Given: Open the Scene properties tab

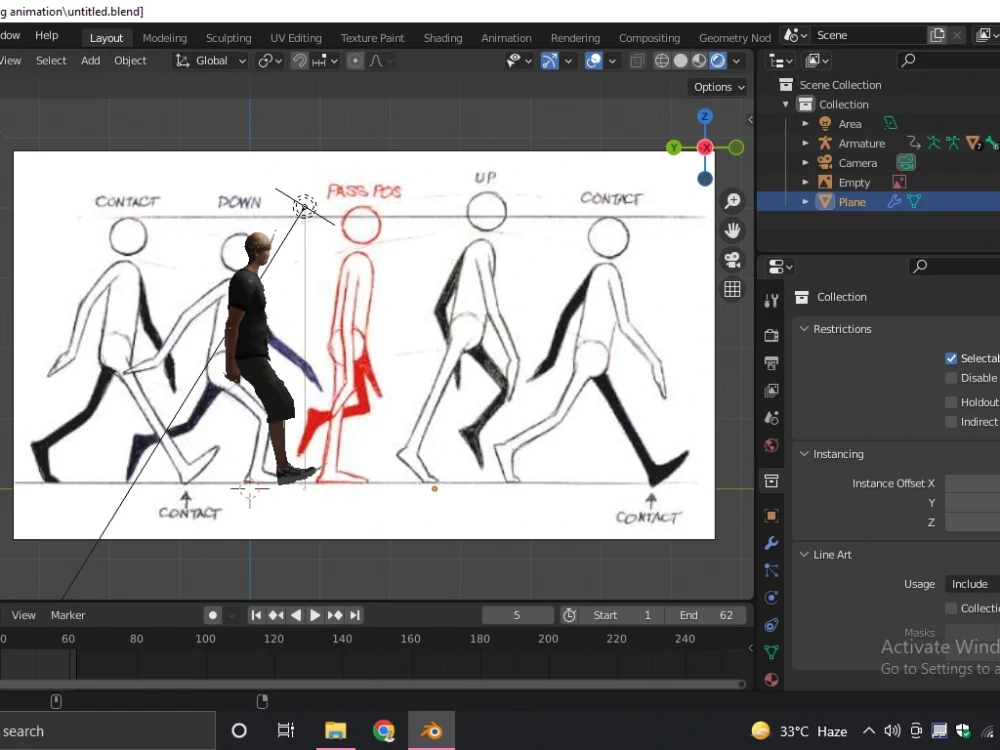Looking at the screenshot, I should tap(771, 418).
